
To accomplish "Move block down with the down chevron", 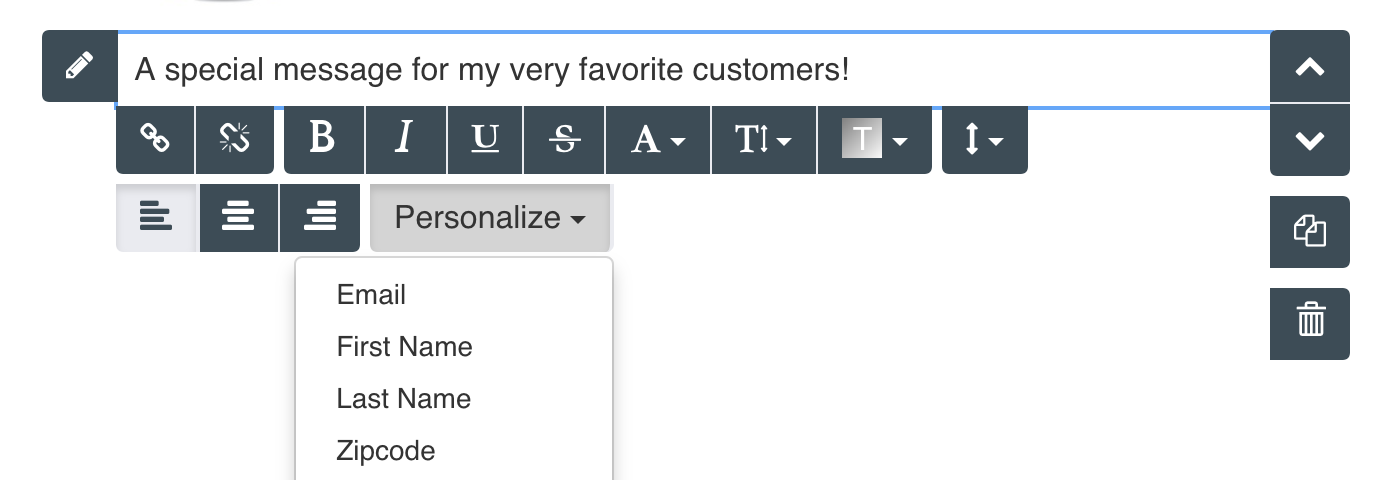I will pos(1309,140).
